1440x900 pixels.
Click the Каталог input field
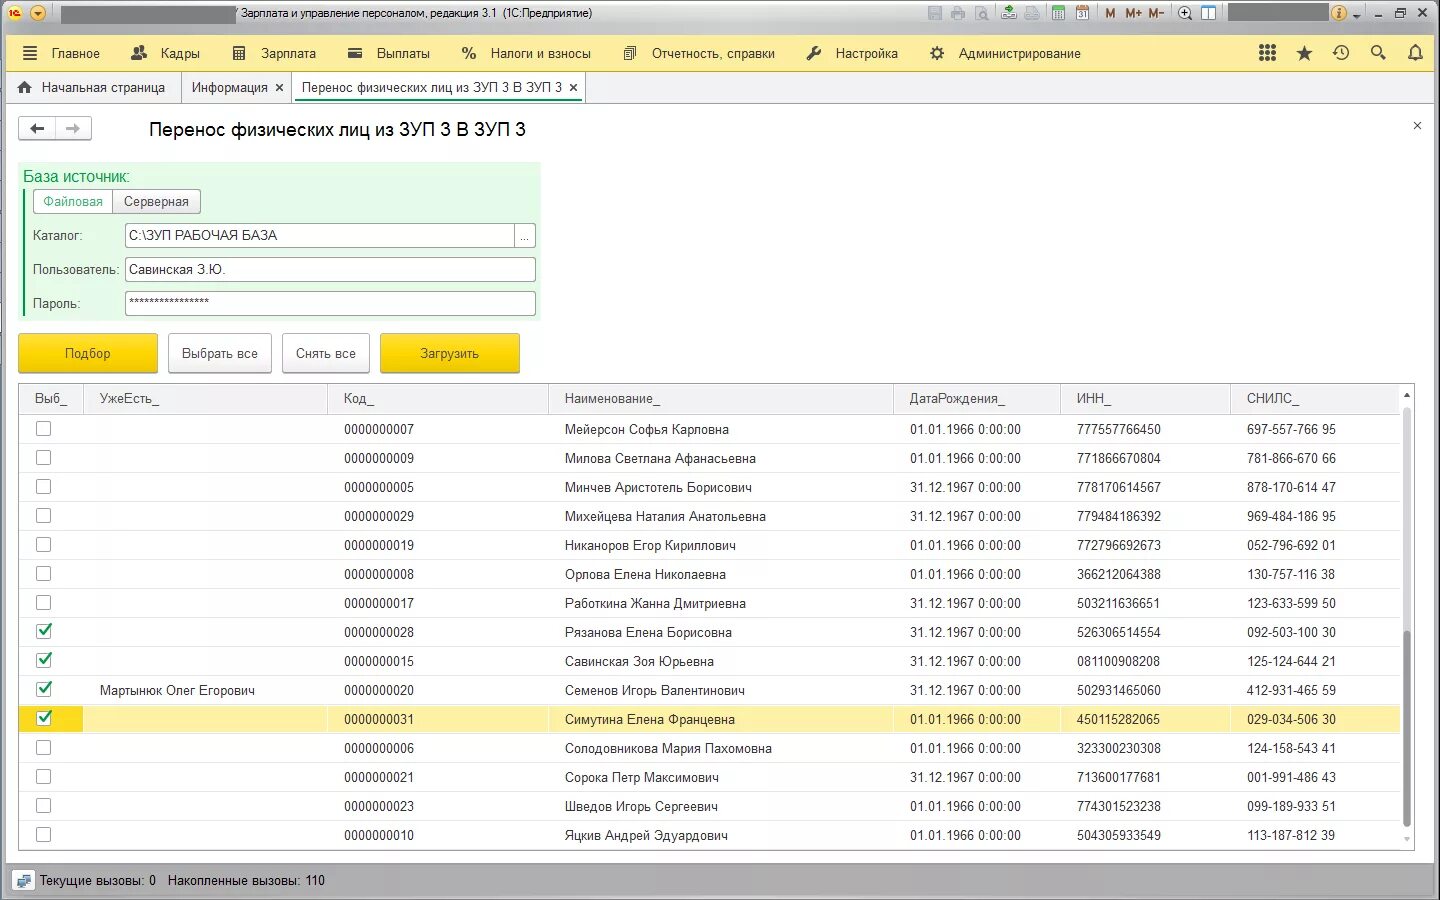pos(319,235)
